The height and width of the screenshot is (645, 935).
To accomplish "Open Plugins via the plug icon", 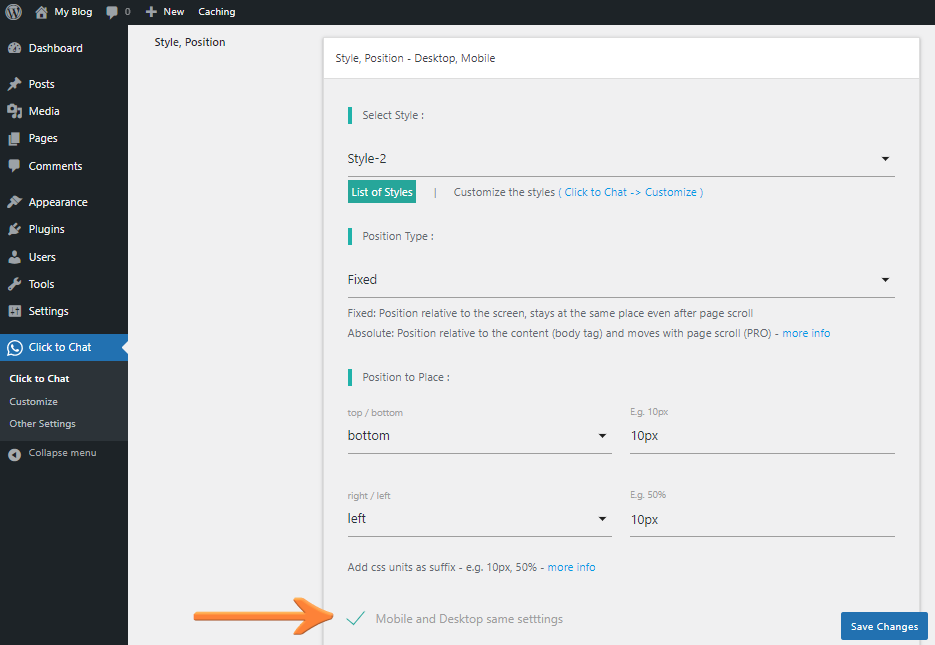I will point(15,228).
